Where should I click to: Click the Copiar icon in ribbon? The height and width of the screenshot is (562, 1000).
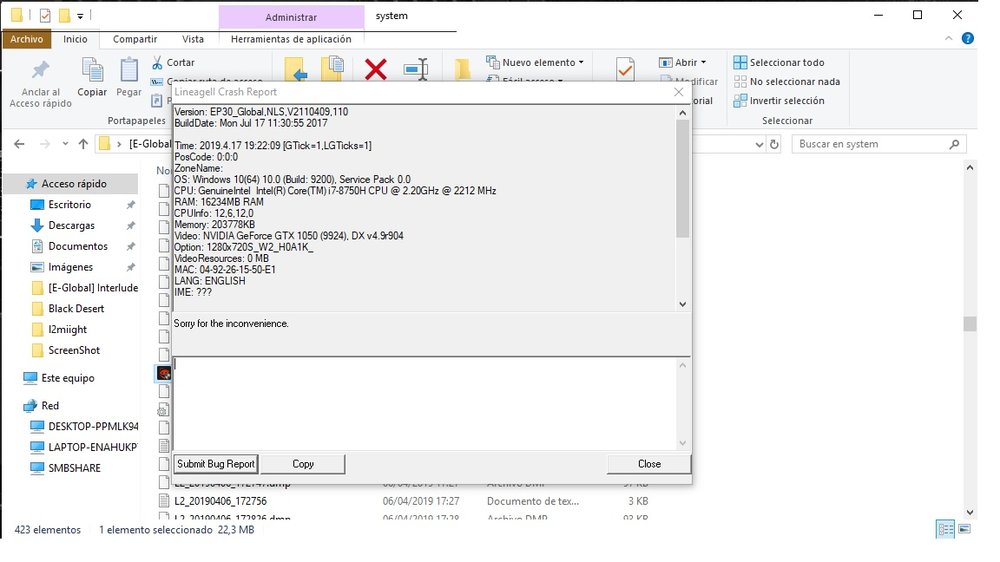coord(92,70)
